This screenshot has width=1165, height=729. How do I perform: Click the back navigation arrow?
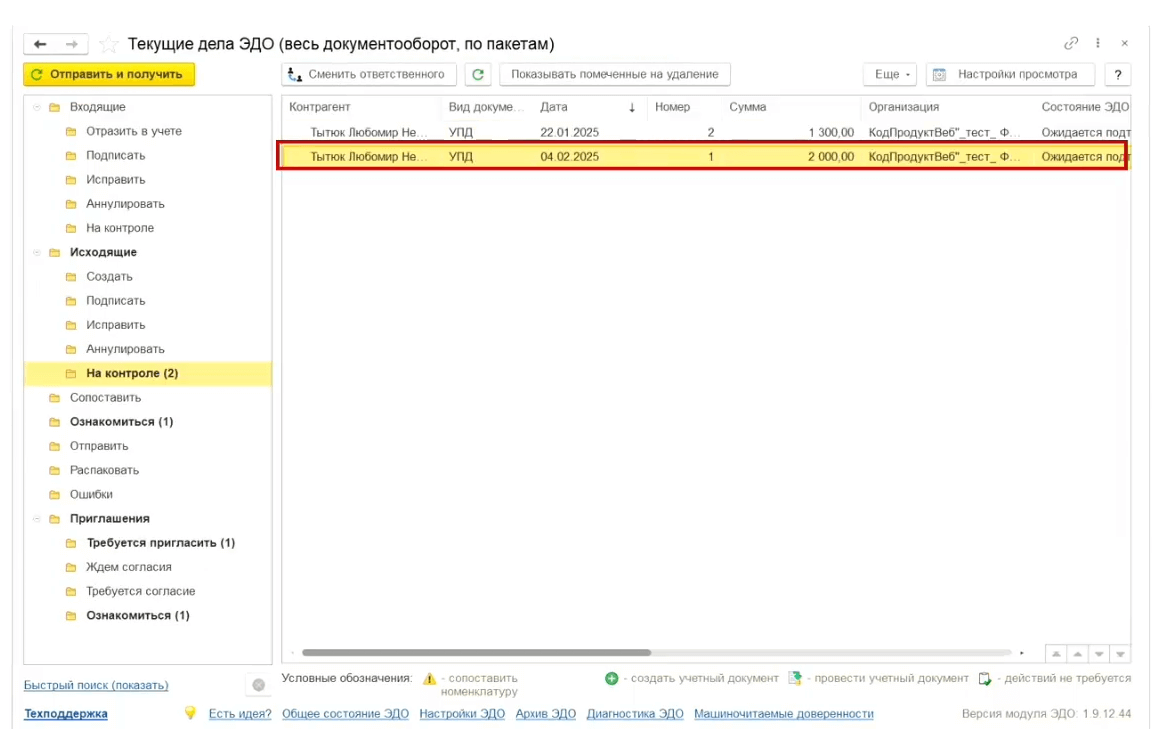click(41, 45)
